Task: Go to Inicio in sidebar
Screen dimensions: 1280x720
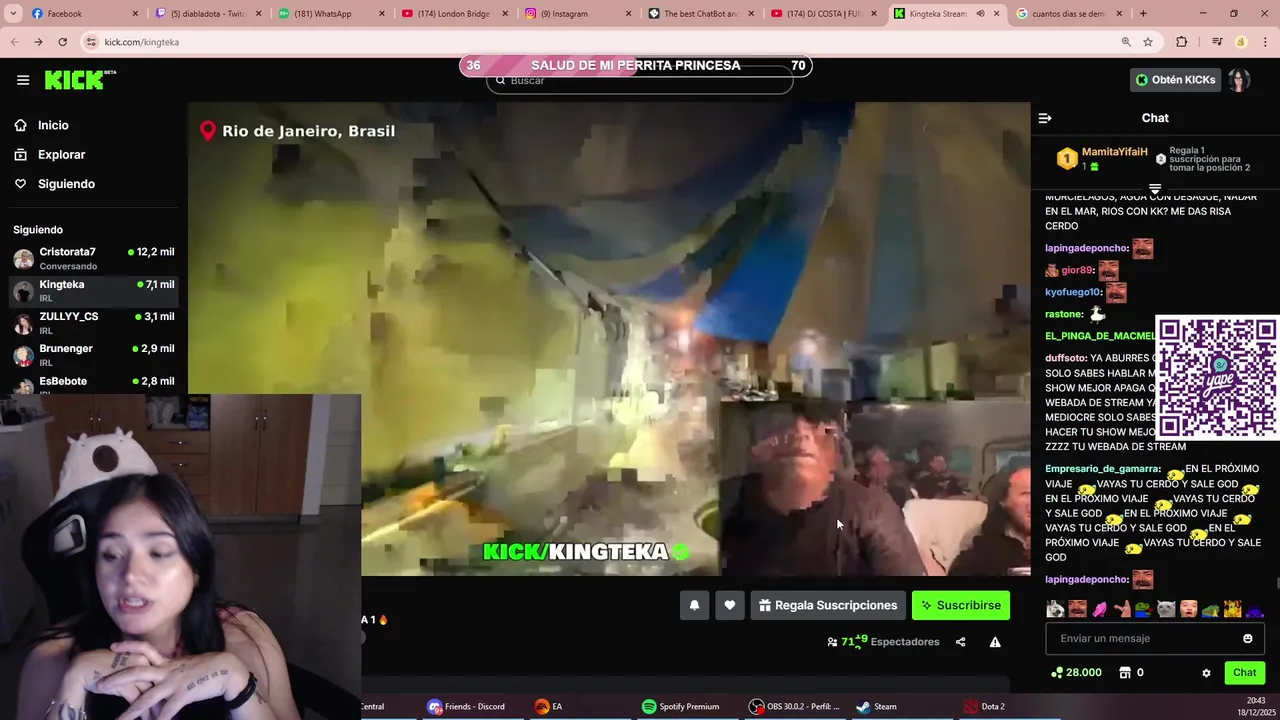Action: click(53, 125)
